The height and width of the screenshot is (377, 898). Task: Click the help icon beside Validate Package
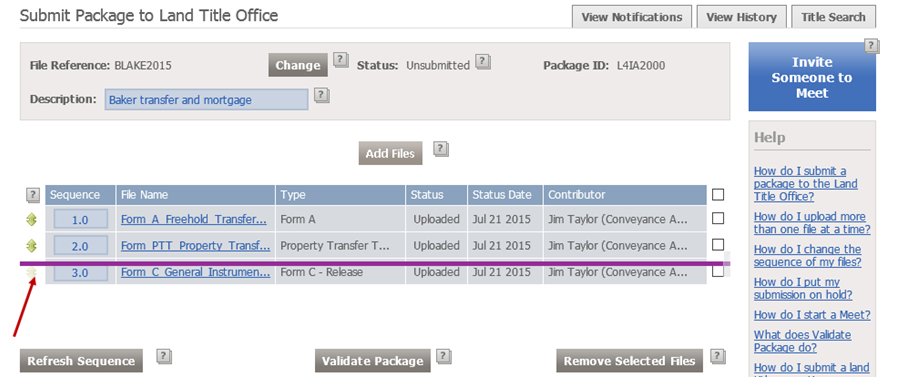pyautogui.click(x=444, y=356)
